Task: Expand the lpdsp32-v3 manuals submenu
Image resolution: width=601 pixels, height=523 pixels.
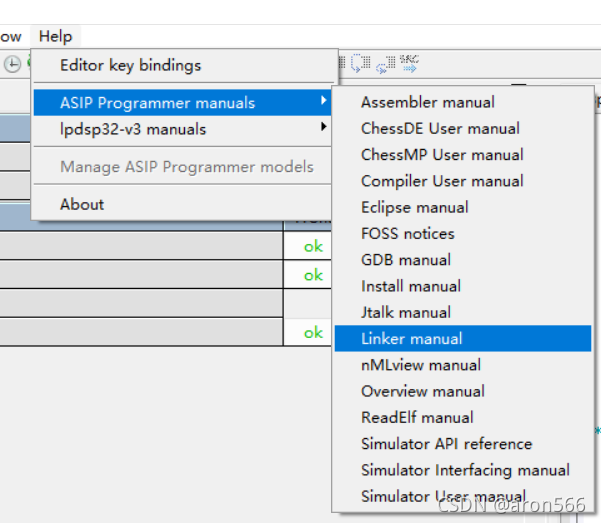Action: pyautogui.click(x=182, y=129)
